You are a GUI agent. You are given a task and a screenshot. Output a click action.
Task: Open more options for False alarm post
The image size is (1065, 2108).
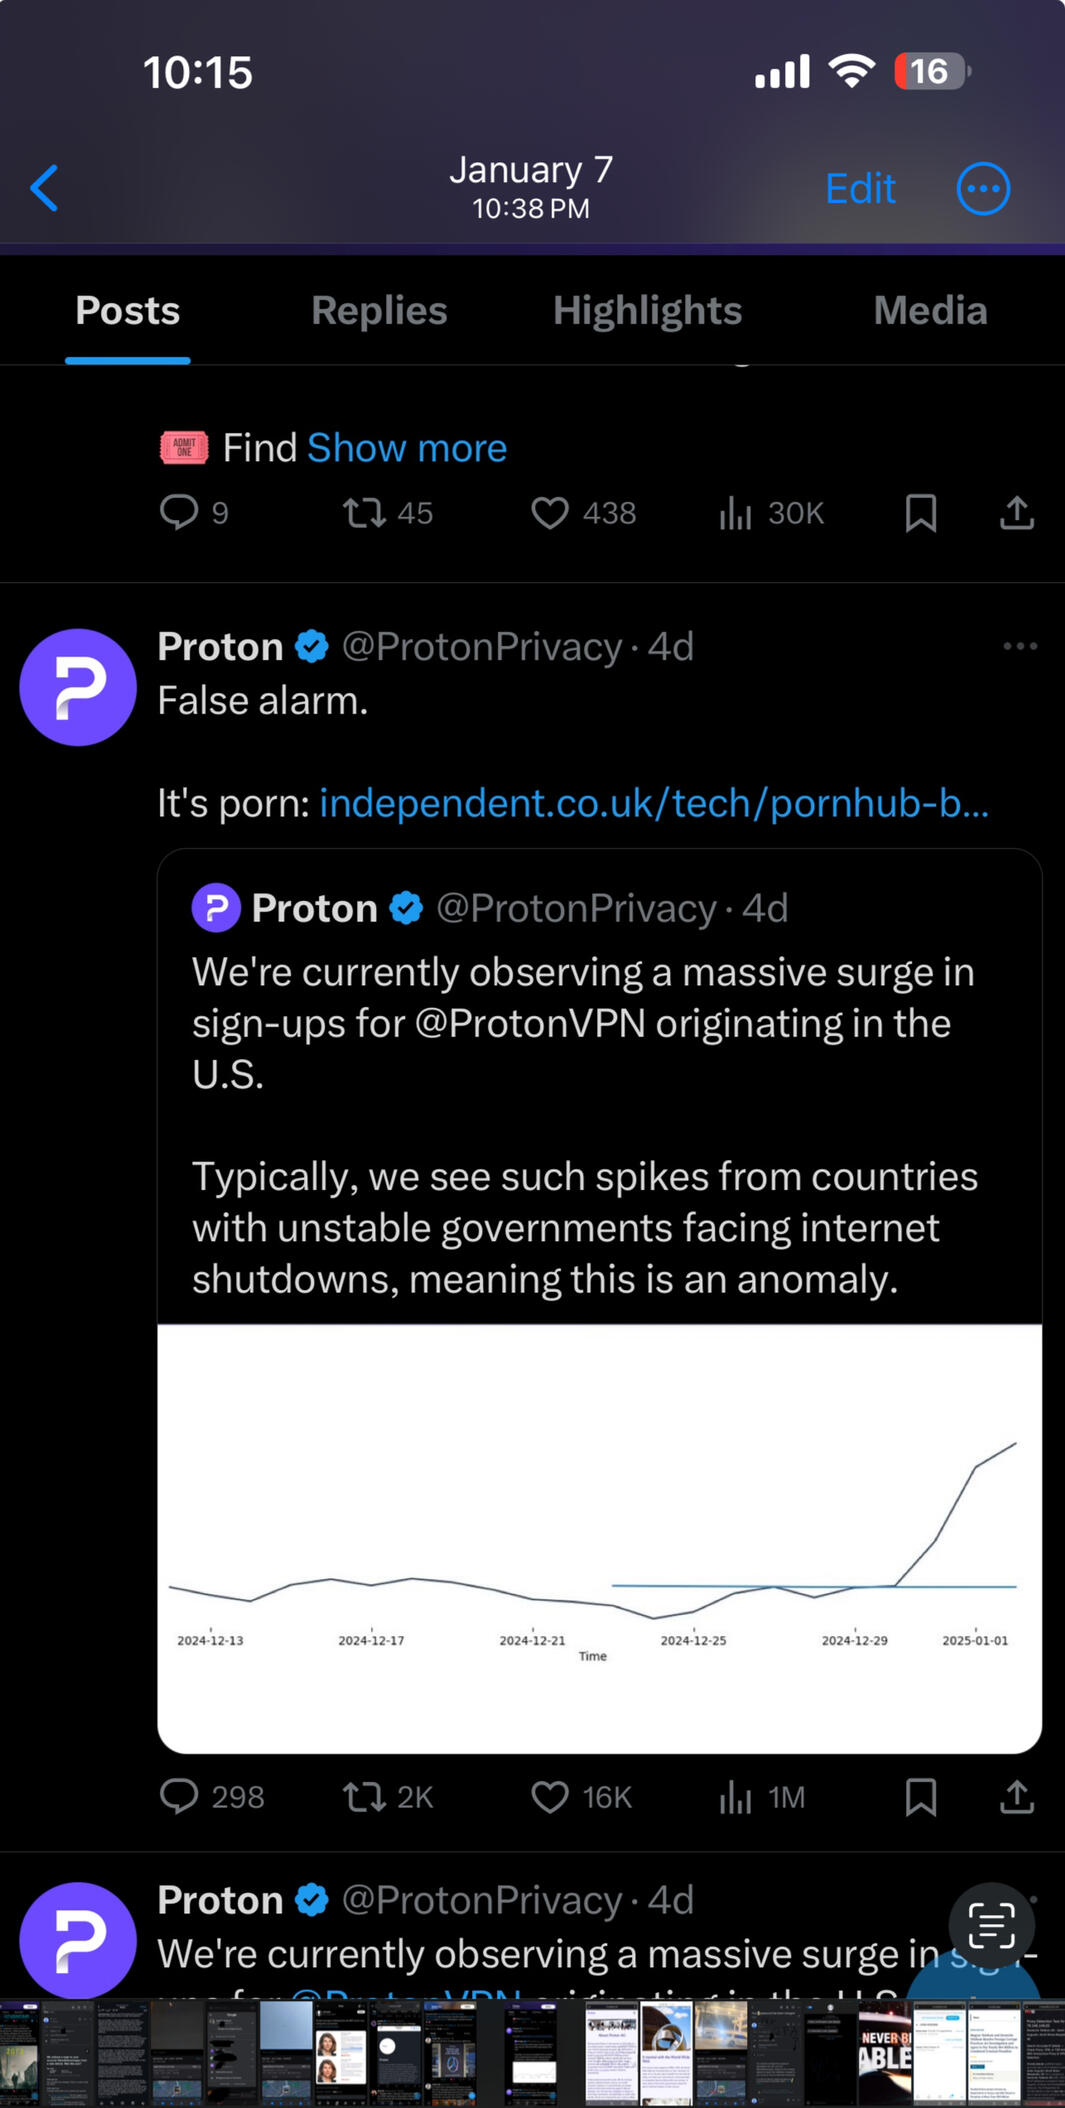(1020, 647)
